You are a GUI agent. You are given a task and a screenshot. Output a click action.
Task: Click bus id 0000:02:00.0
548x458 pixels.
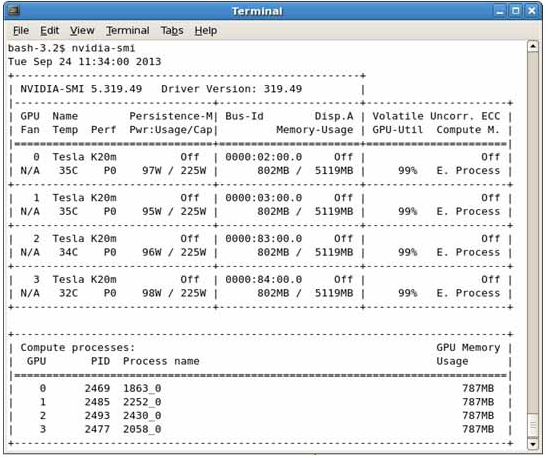pos(264,157)
